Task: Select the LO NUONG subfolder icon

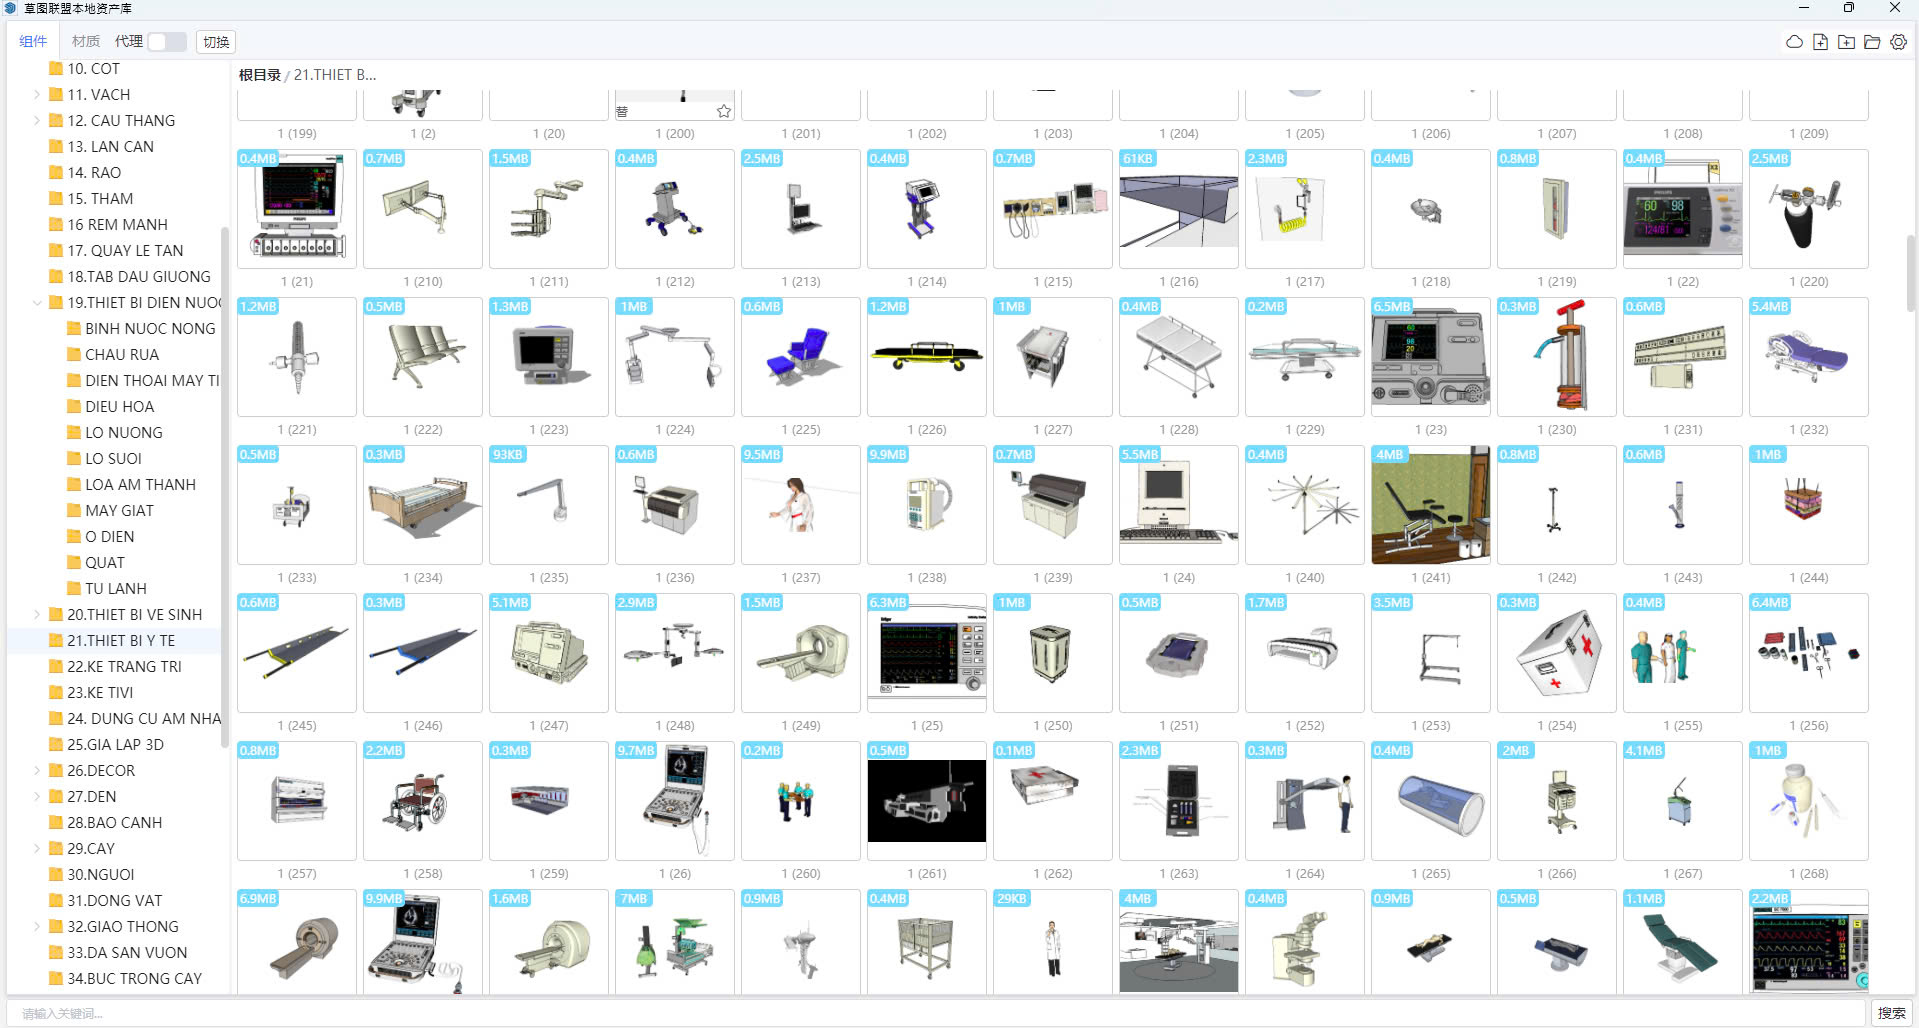Action: tap(74, 433)
